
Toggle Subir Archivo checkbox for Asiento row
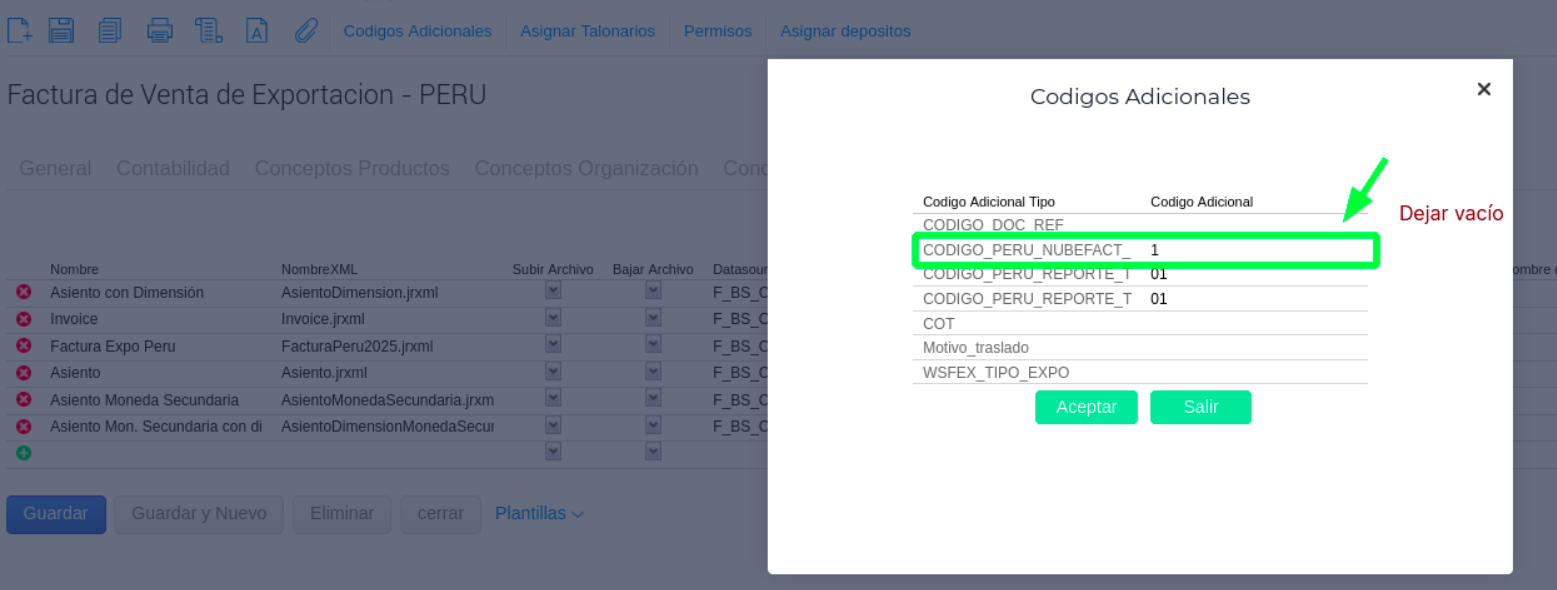click(553, 371)
